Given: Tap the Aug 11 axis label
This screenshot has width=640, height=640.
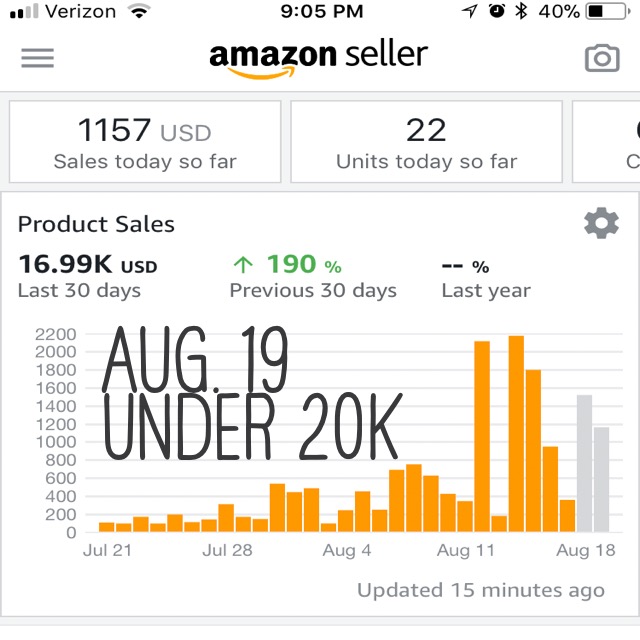Looking at the screenshot, I should coord(466,551).
